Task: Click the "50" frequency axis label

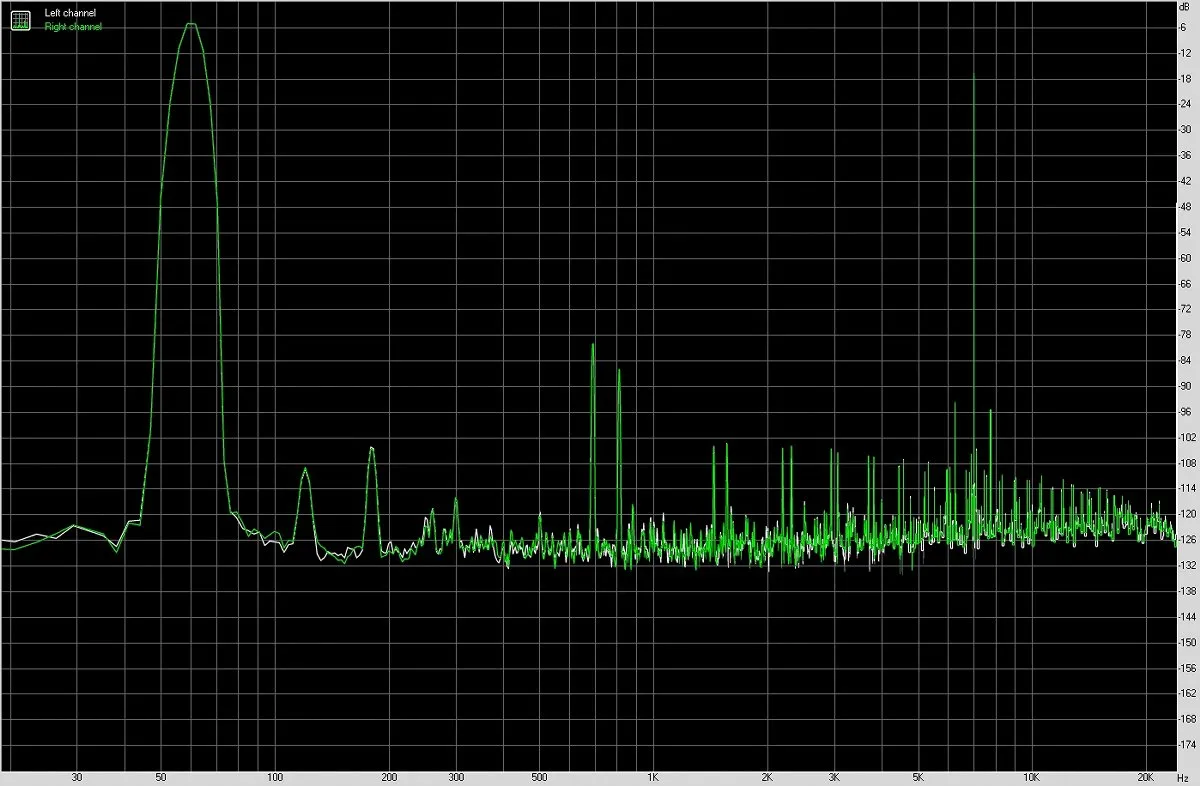Action: coord(161,777)
